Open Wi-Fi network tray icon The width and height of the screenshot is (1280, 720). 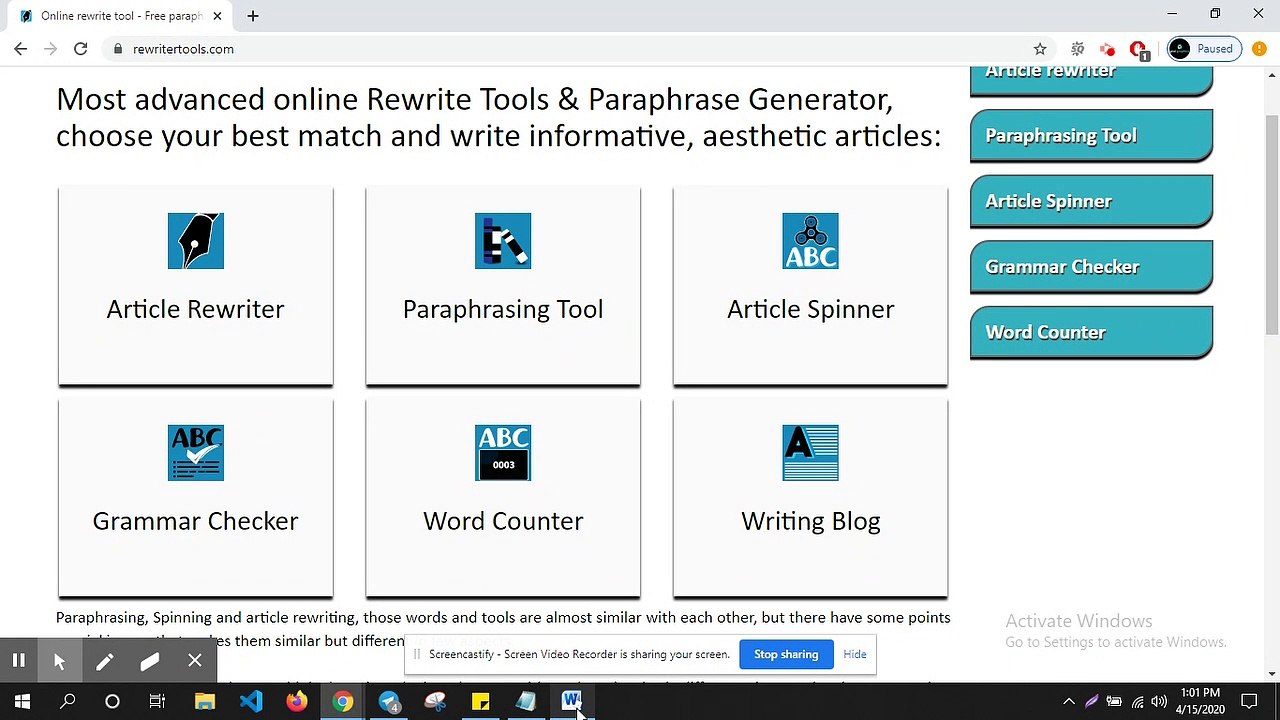(1137, 701)
